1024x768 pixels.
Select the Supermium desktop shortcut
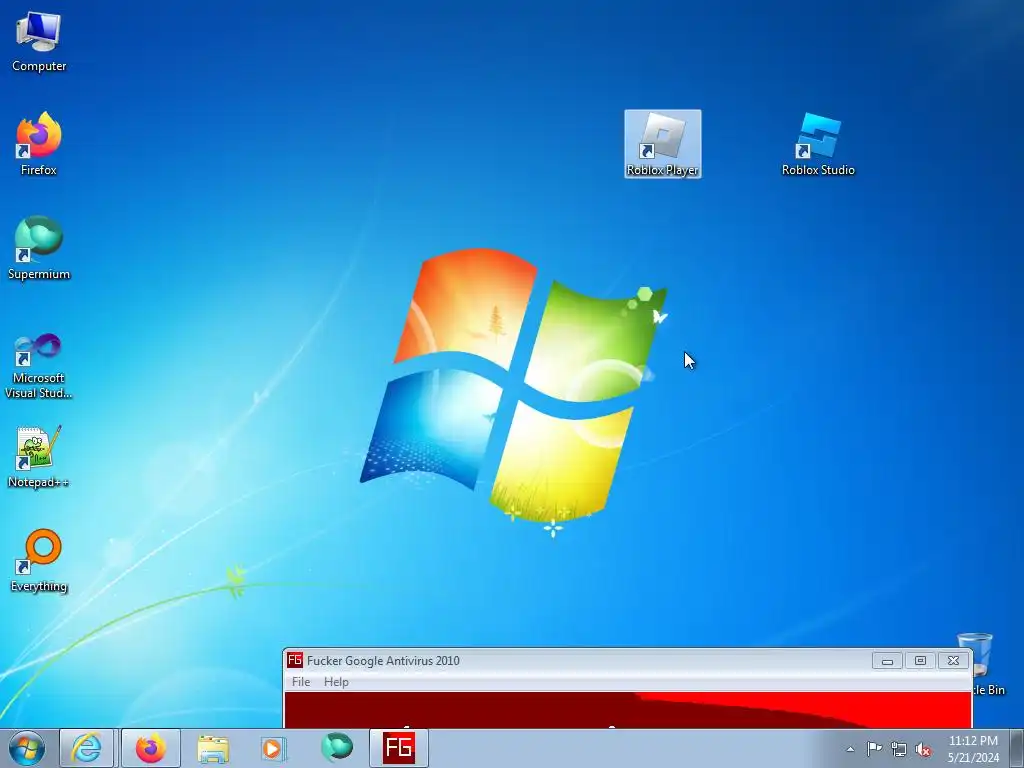pyautogui.click(x=39, y=248)
